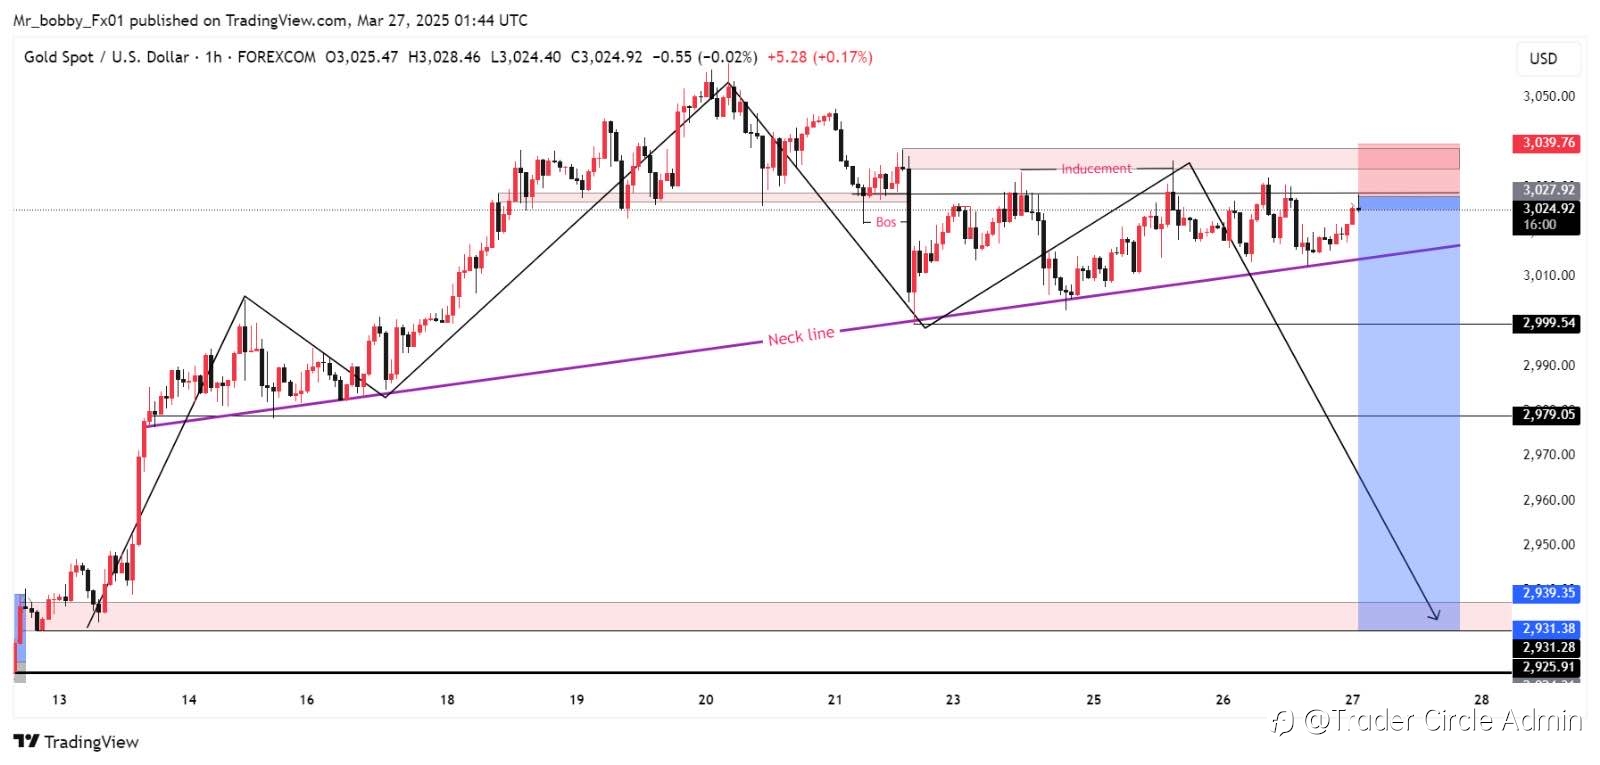Click date 21 on the time axis
This screenshot has width=1600, height=765.
[835, 700]
